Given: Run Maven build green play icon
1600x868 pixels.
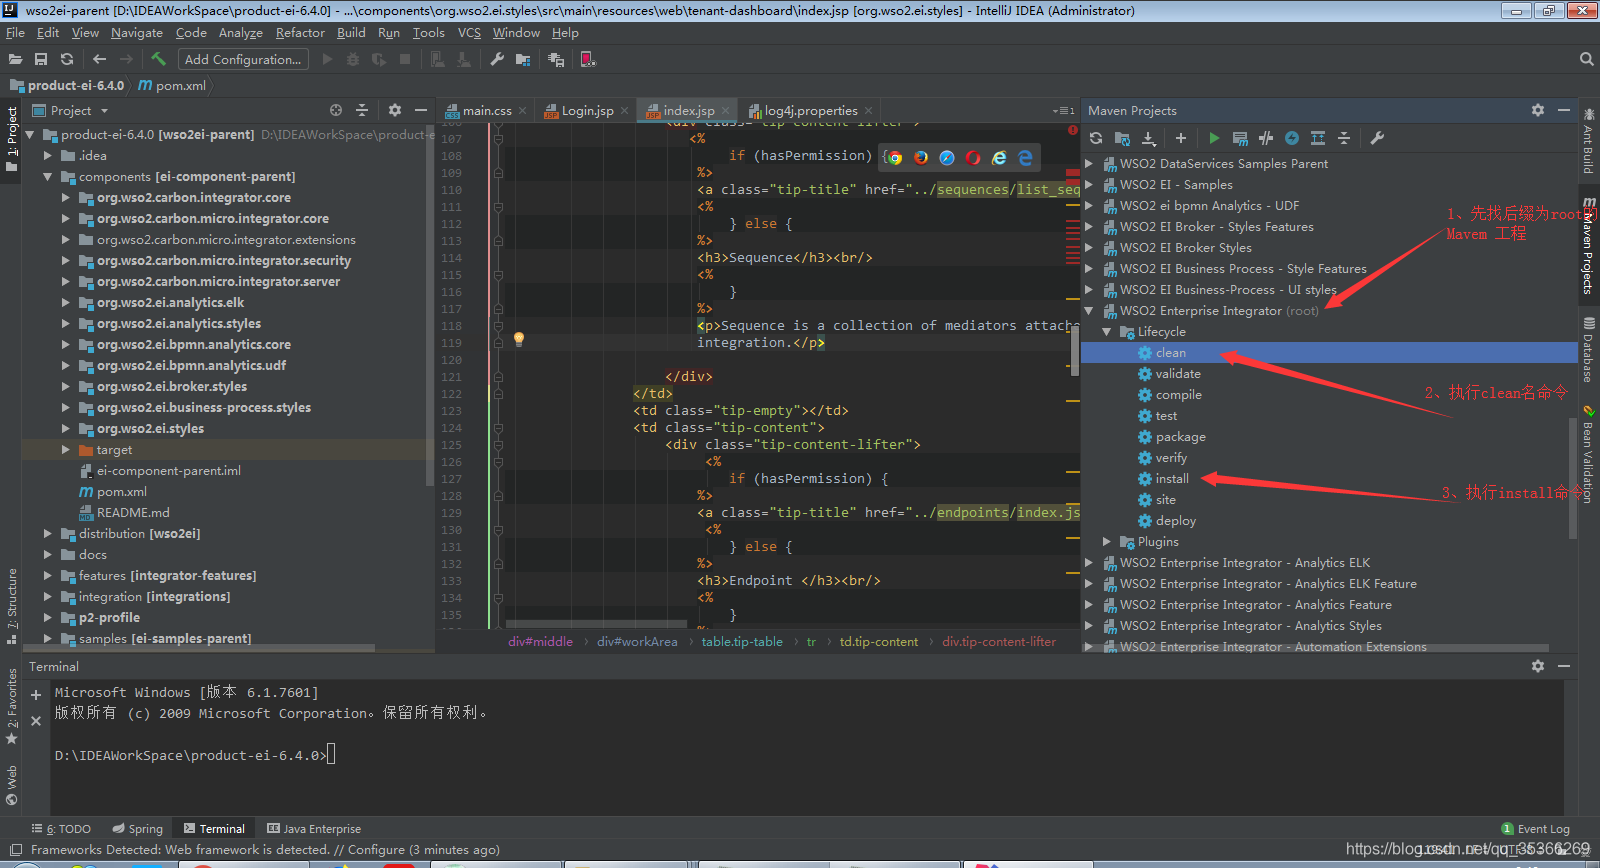Looking at the screenshot, I should pos(1214,138).
